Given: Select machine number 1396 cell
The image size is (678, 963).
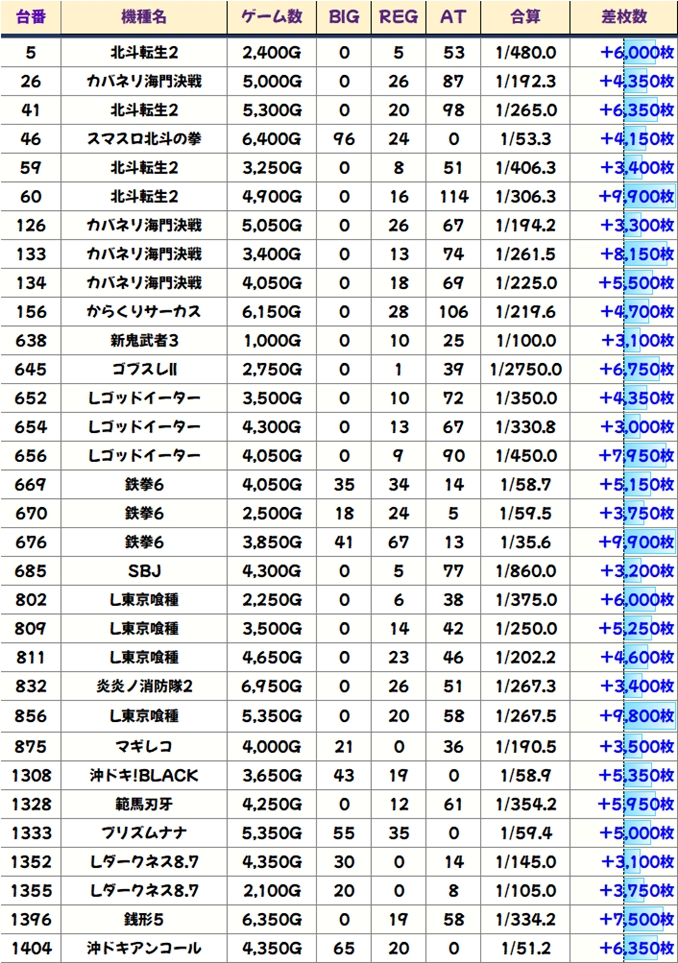Looking at the screenshot, I should point(30,918).
